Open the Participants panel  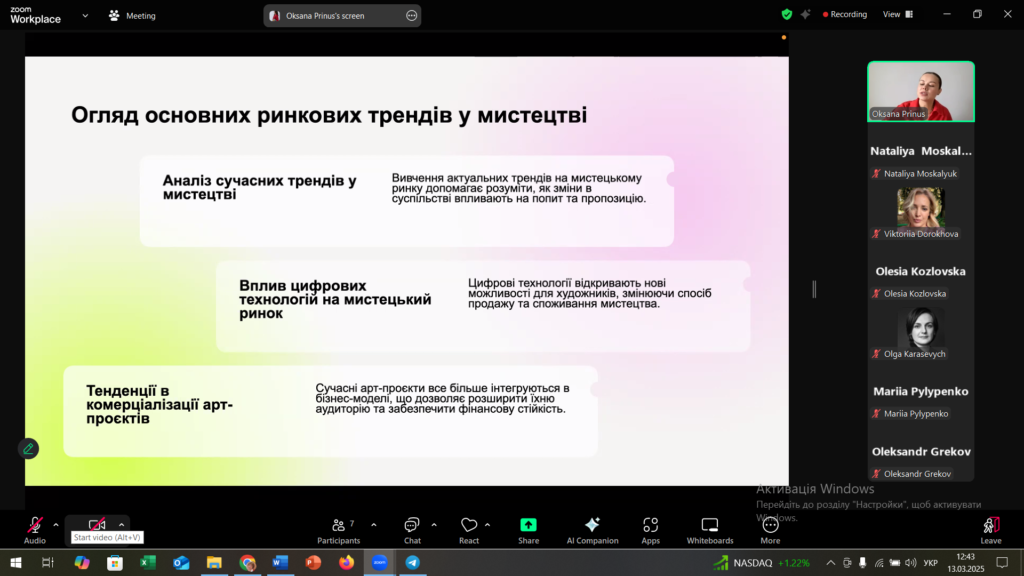tap(338, 530)
